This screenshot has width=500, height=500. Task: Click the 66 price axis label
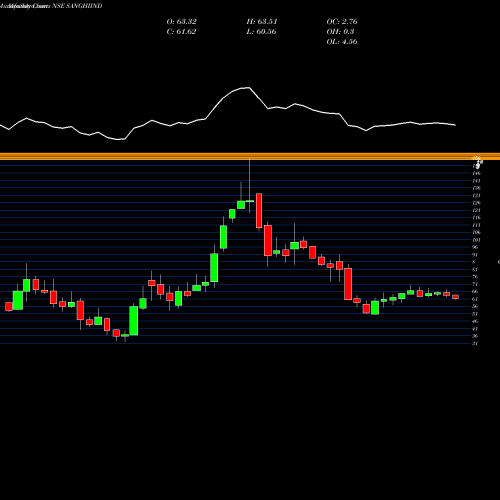[475, 291]
